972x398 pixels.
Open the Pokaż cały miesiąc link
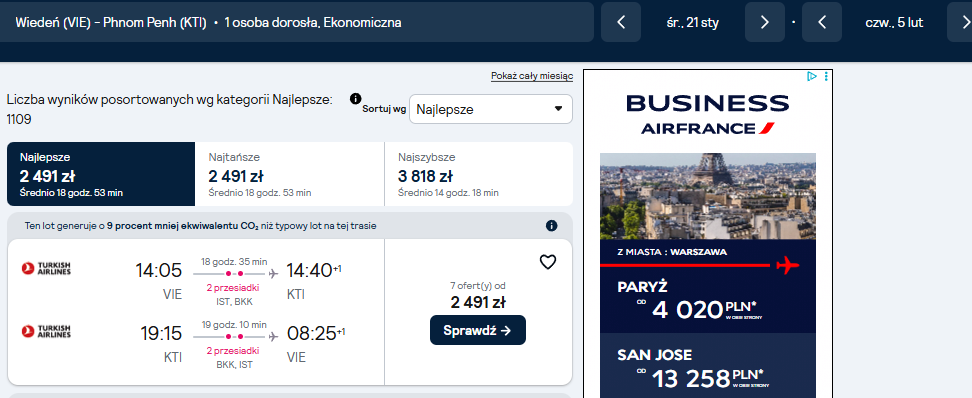532,76
